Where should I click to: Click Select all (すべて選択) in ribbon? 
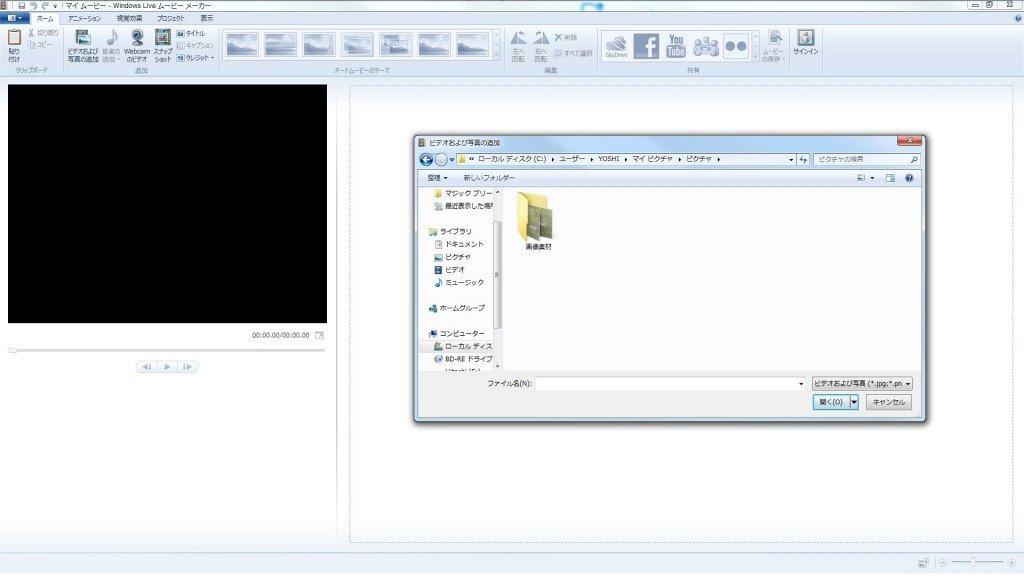573,53
